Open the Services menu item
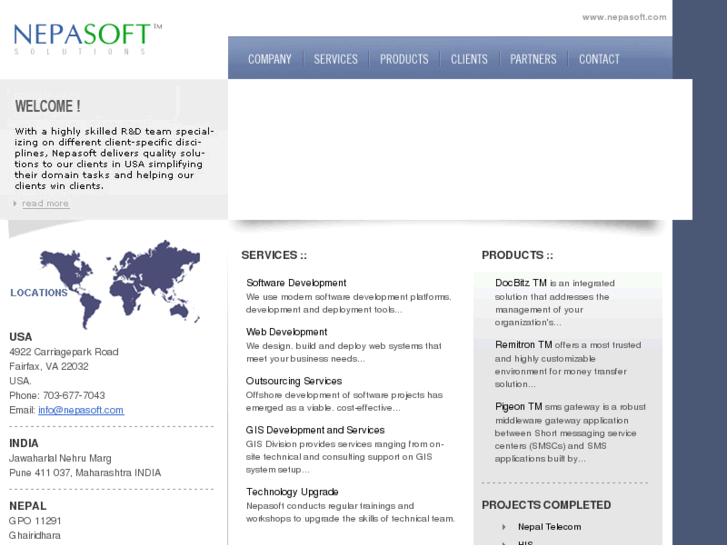The width and height of the screenshot is (727, 545). (x=336, y=59)
